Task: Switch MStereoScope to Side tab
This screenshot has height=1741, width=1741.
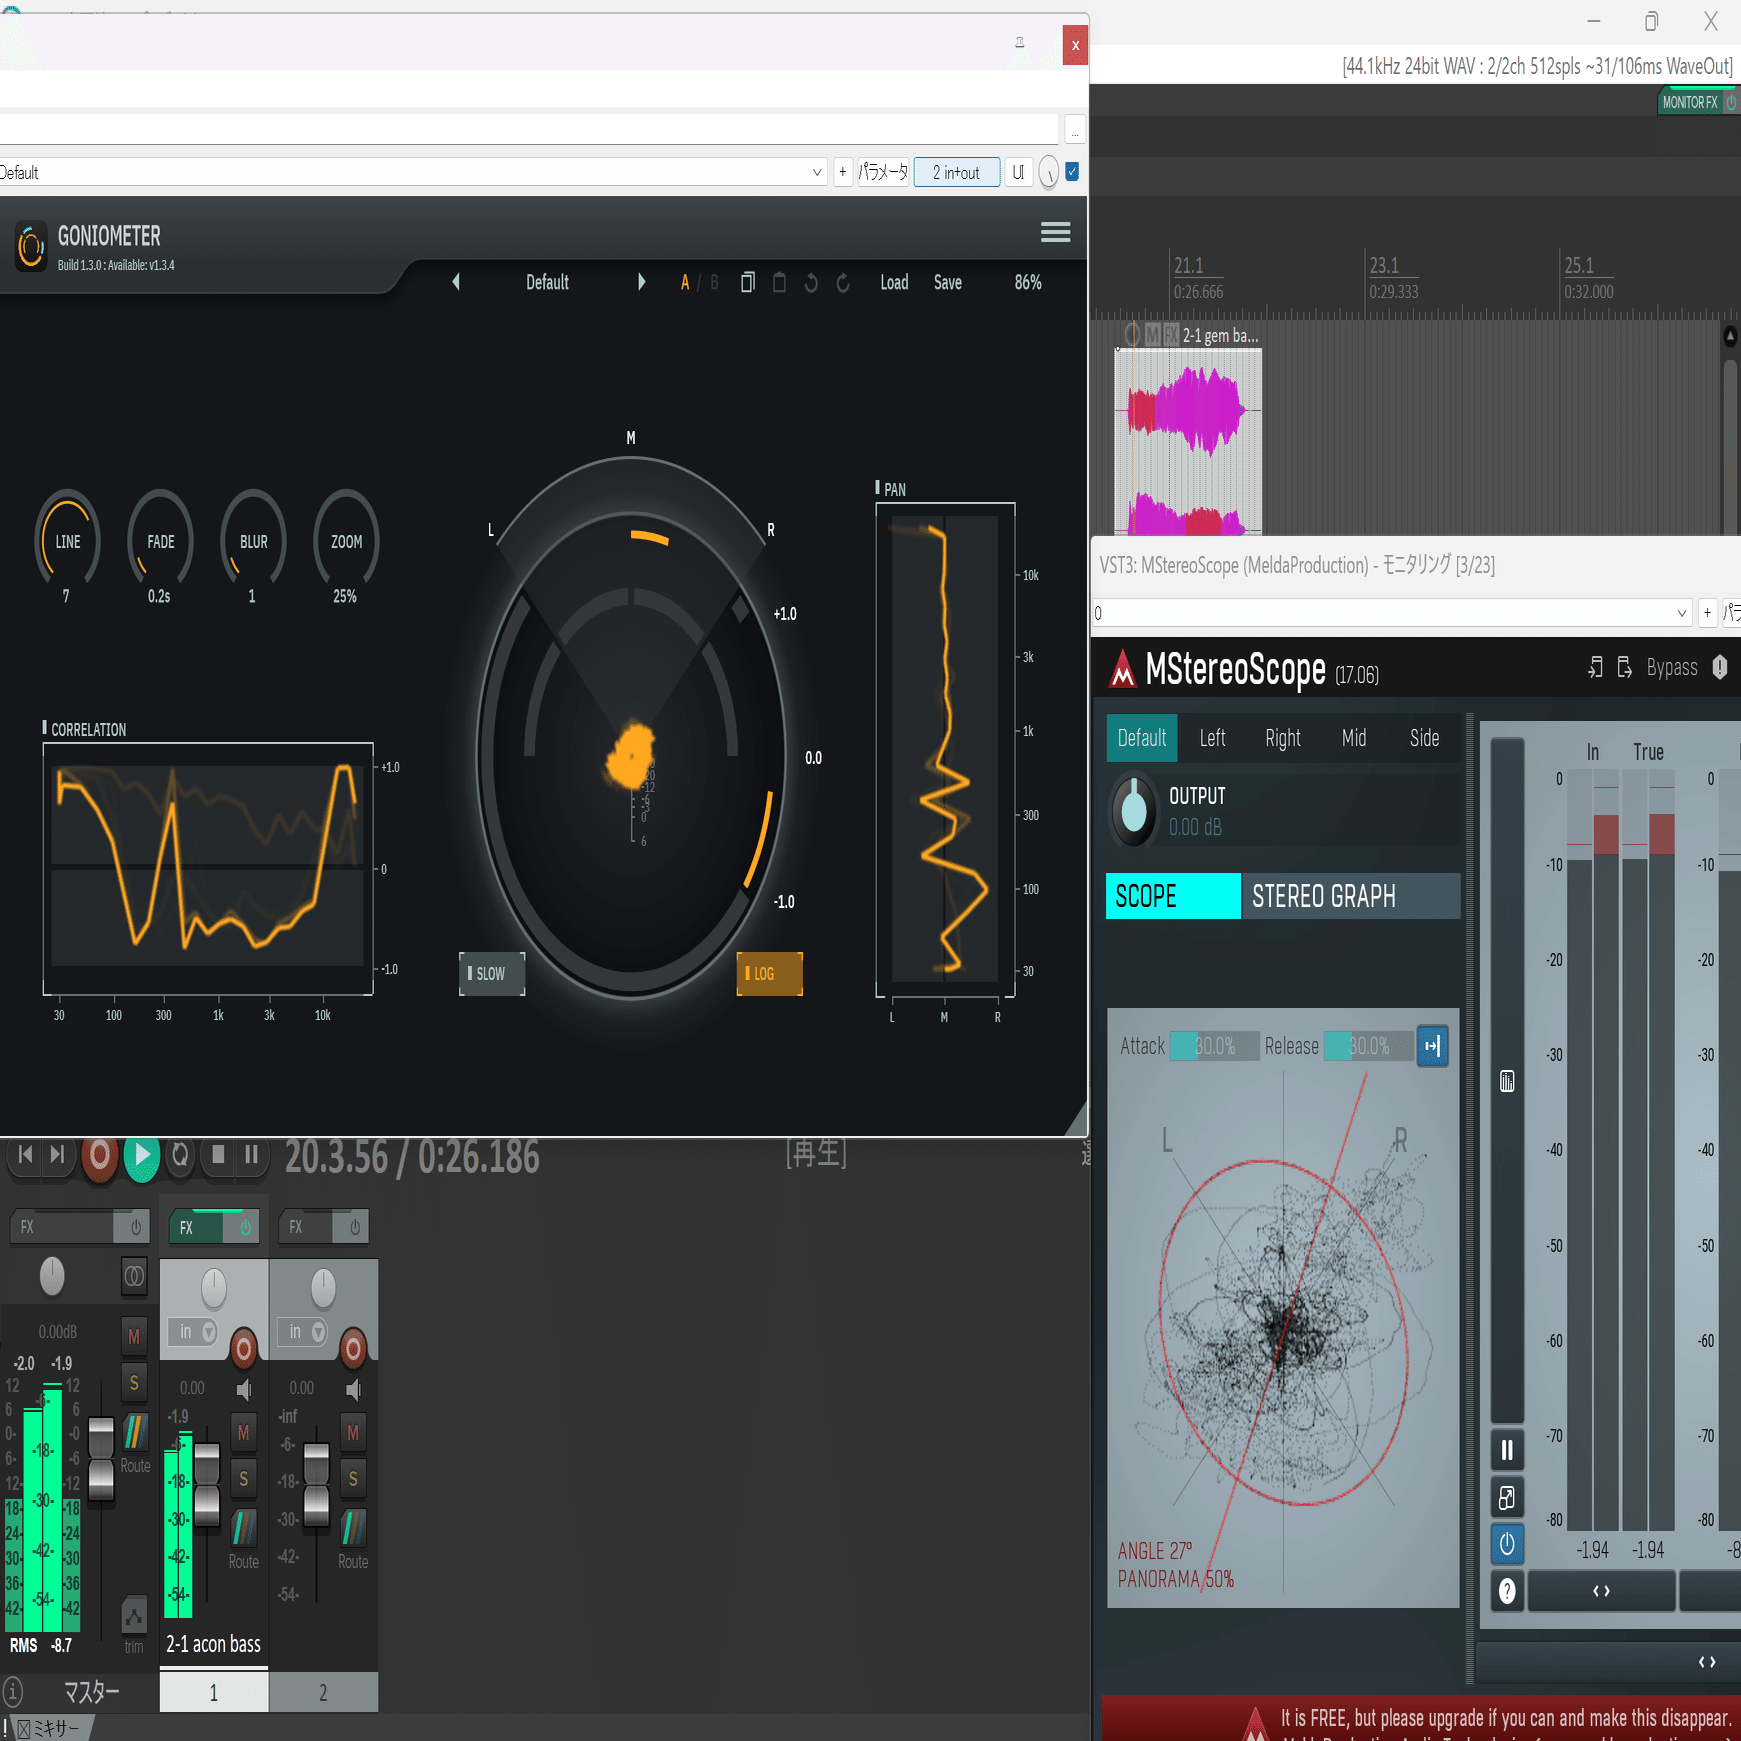Action: tap(1425, 738)
